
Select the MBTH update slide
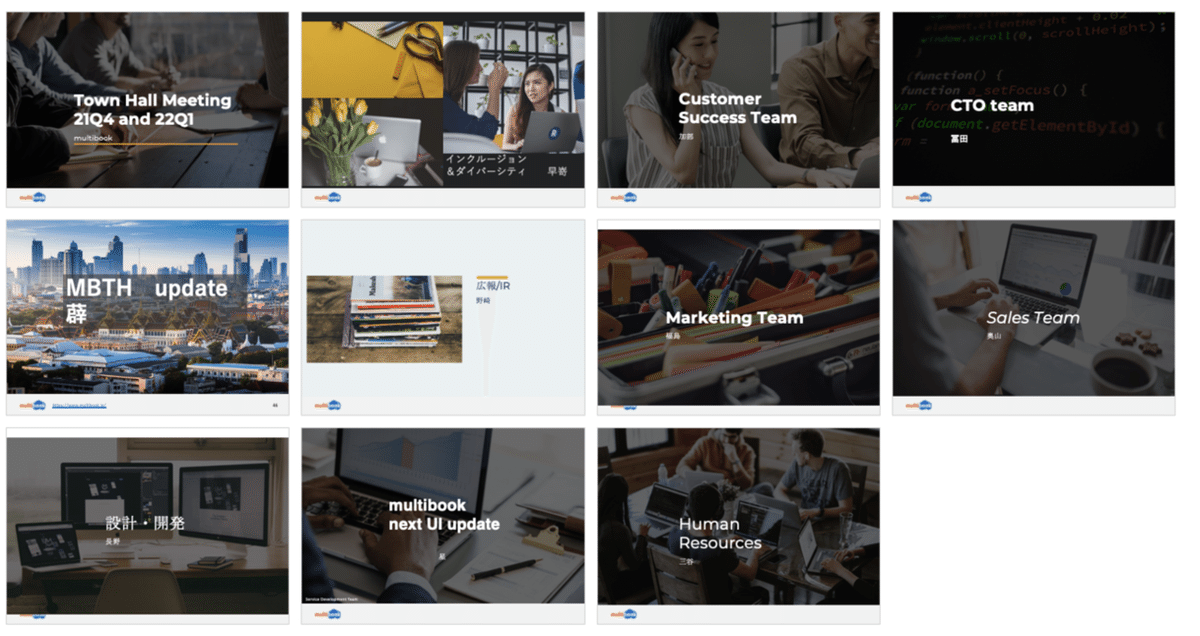147,308
